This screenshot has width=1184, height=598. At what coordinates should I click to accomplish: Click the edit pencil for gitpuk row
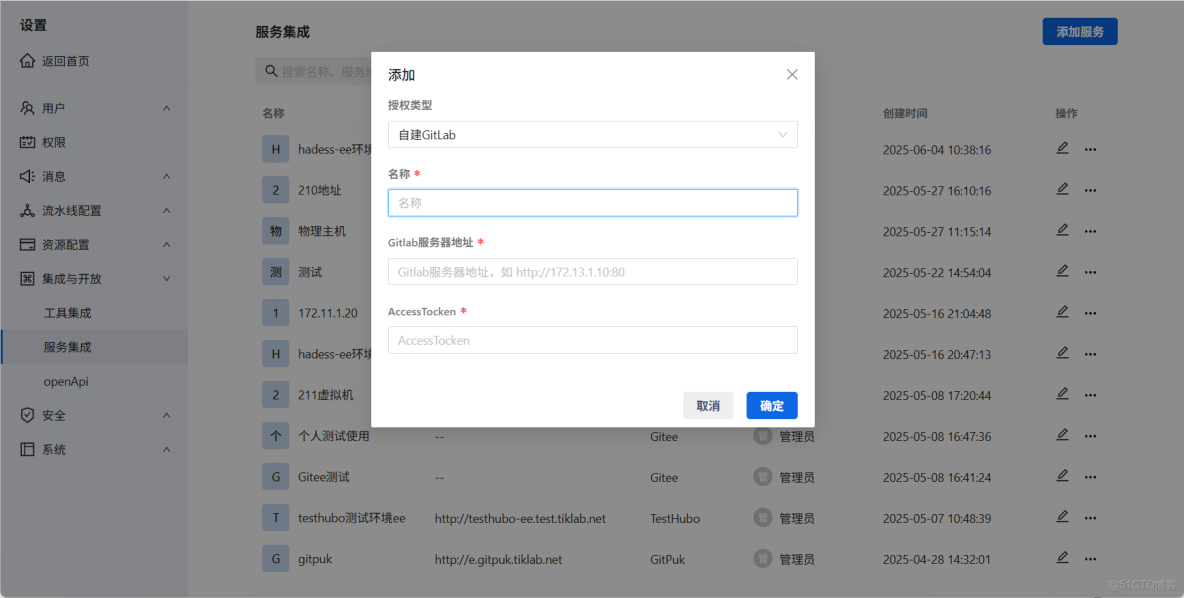1062,558
